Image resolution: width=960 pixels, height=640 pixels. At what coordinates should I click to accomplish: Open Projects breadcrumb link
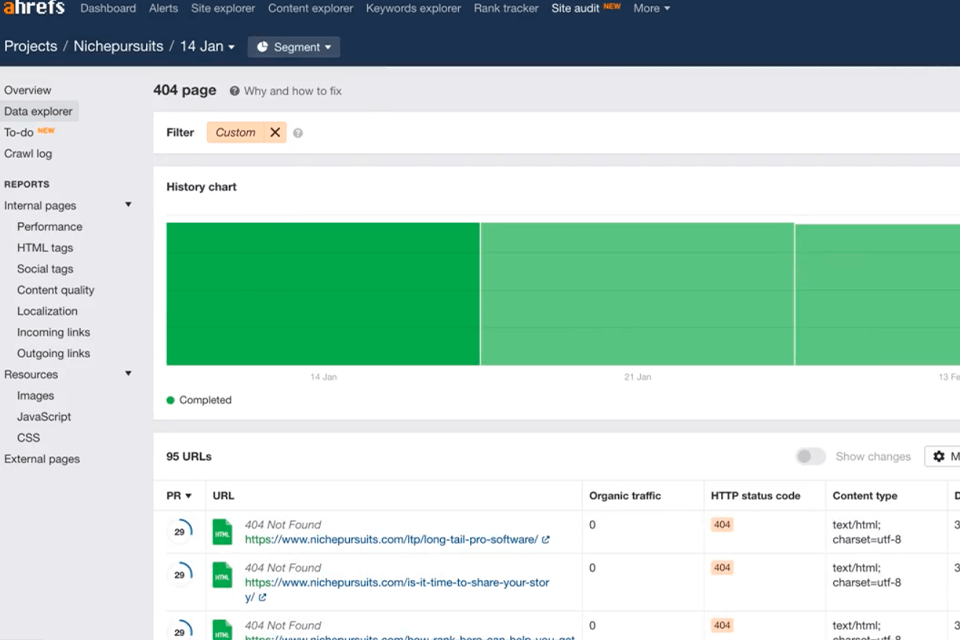pos(31,47)
